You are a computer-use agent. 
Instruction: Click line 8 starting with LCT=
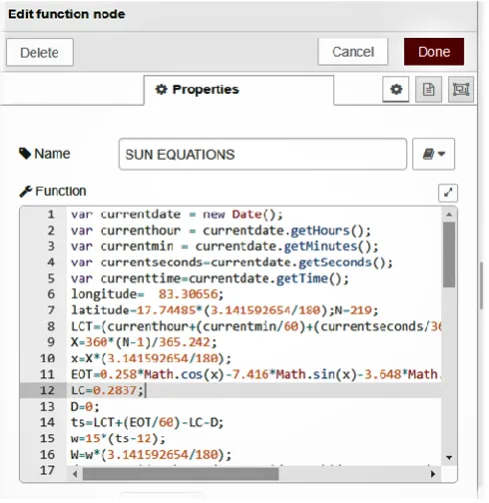tap(256, 326)
